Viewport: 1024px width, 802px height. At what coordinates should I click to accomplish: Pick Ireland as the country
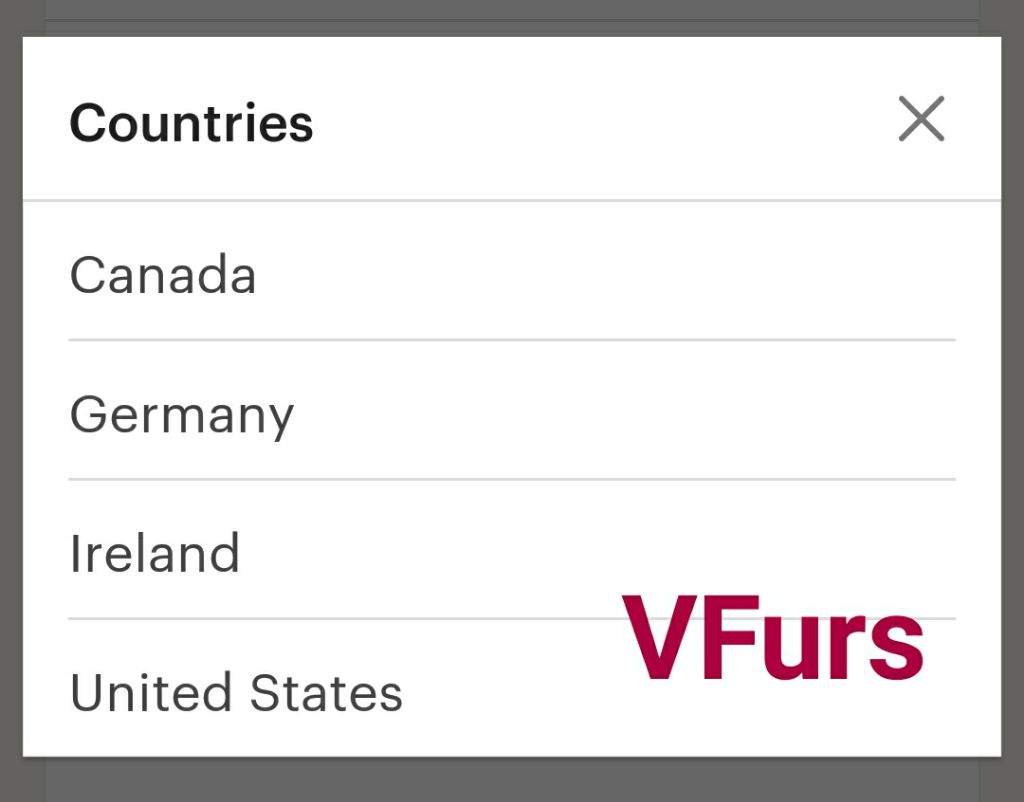(155, 553)
